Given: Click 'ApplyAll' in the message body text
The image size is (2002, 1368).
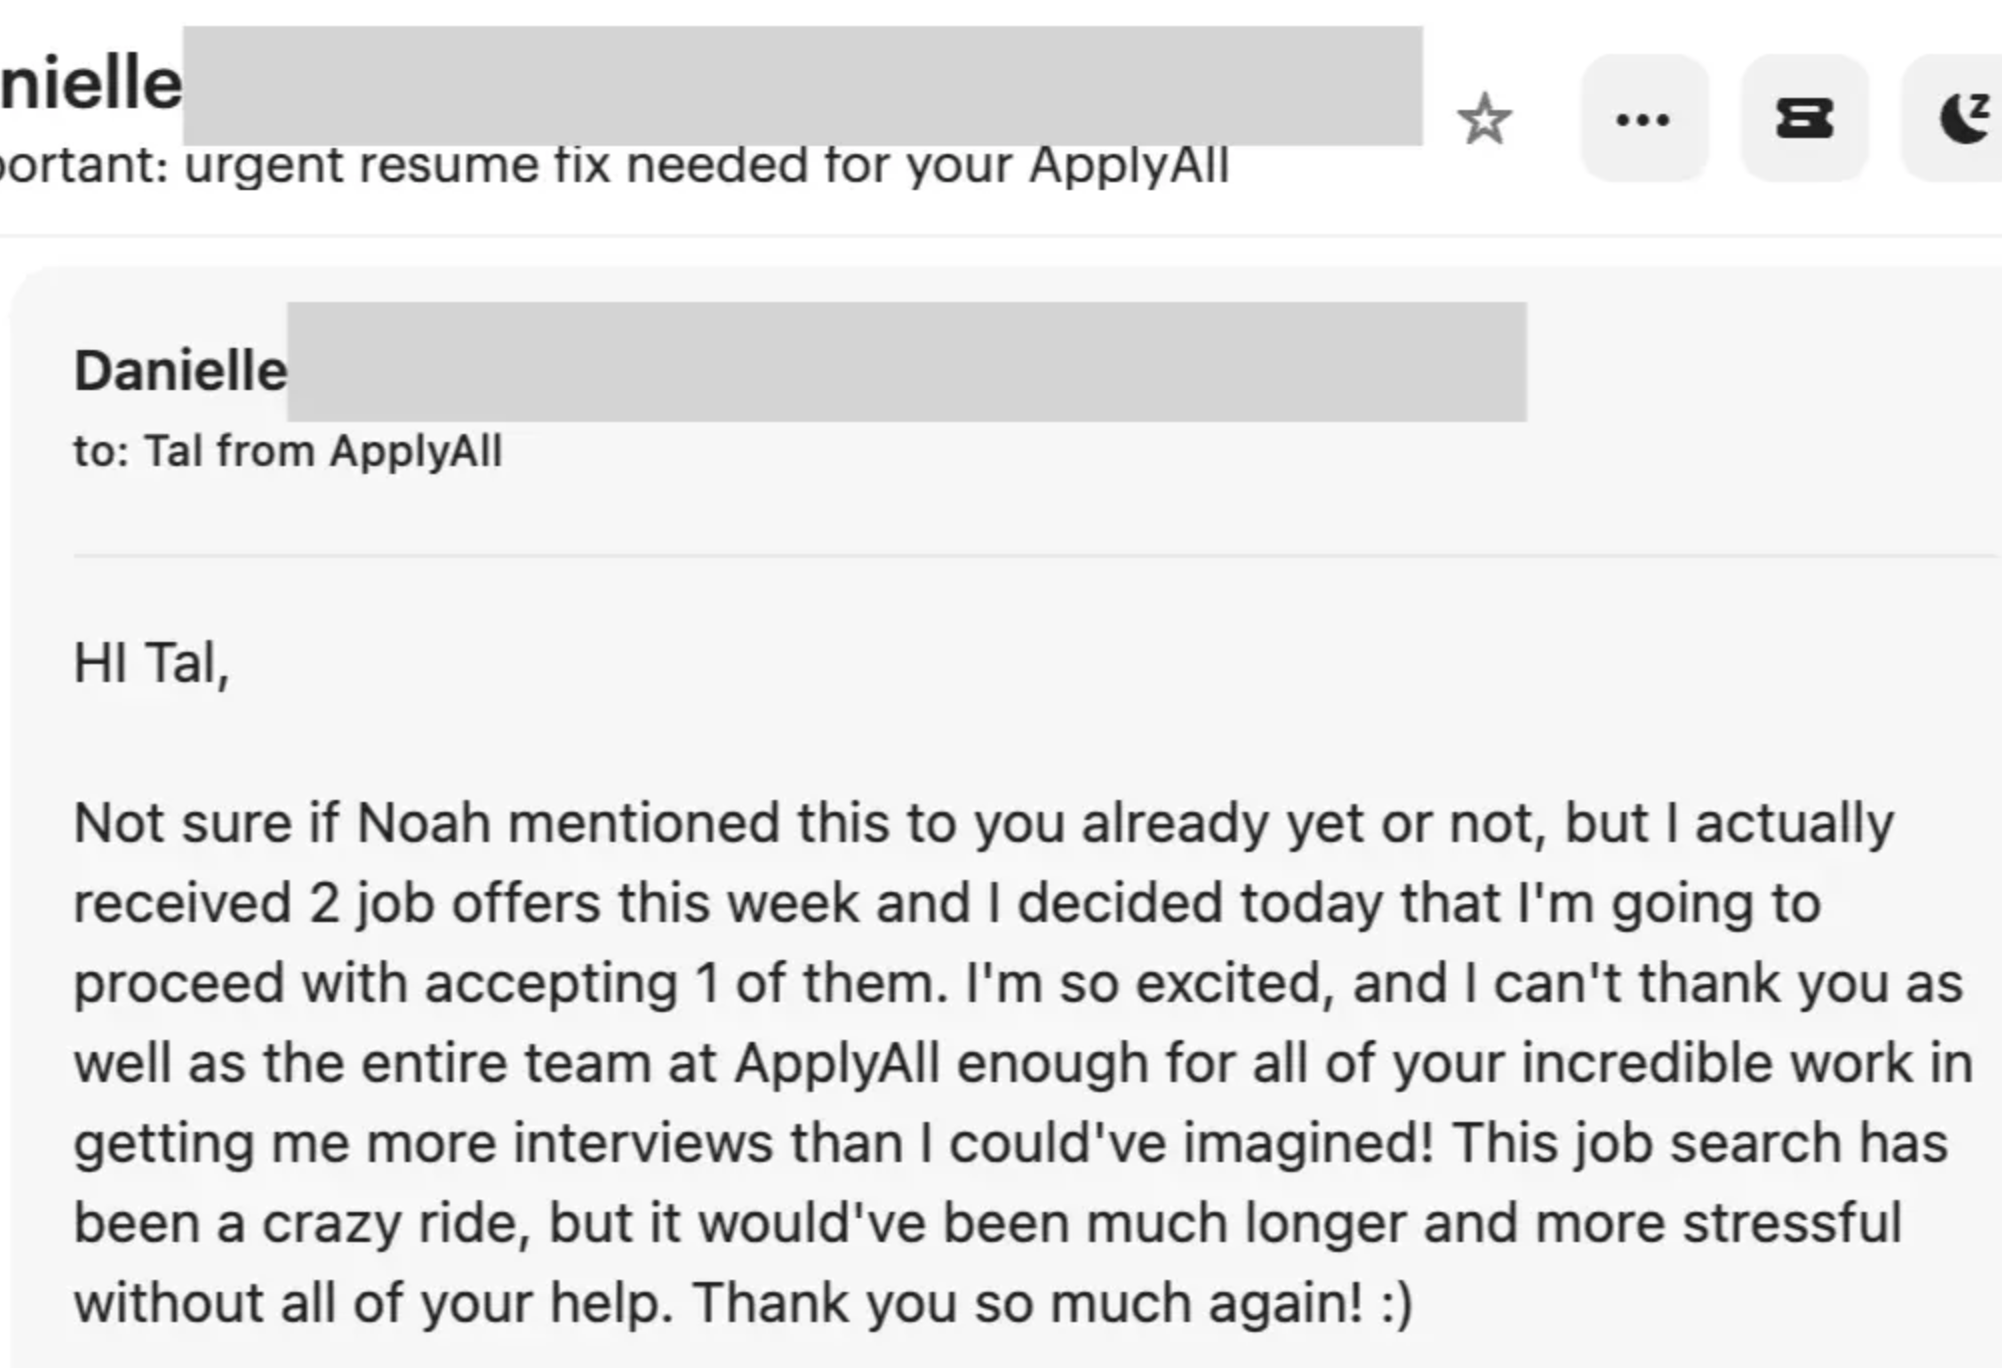Looking at the screenshot, I should click(x=836, y=1063).
